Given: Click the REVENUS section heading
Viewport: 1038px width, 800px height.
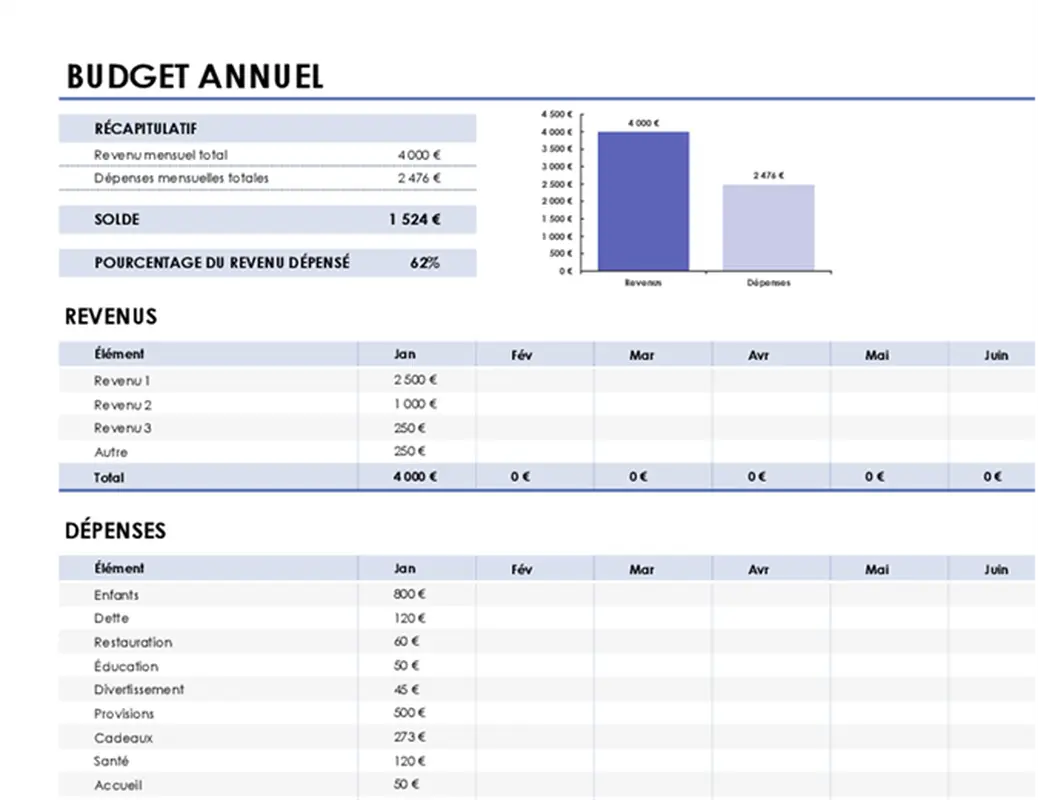Looking at the screenshot, I should click(110, 317).
